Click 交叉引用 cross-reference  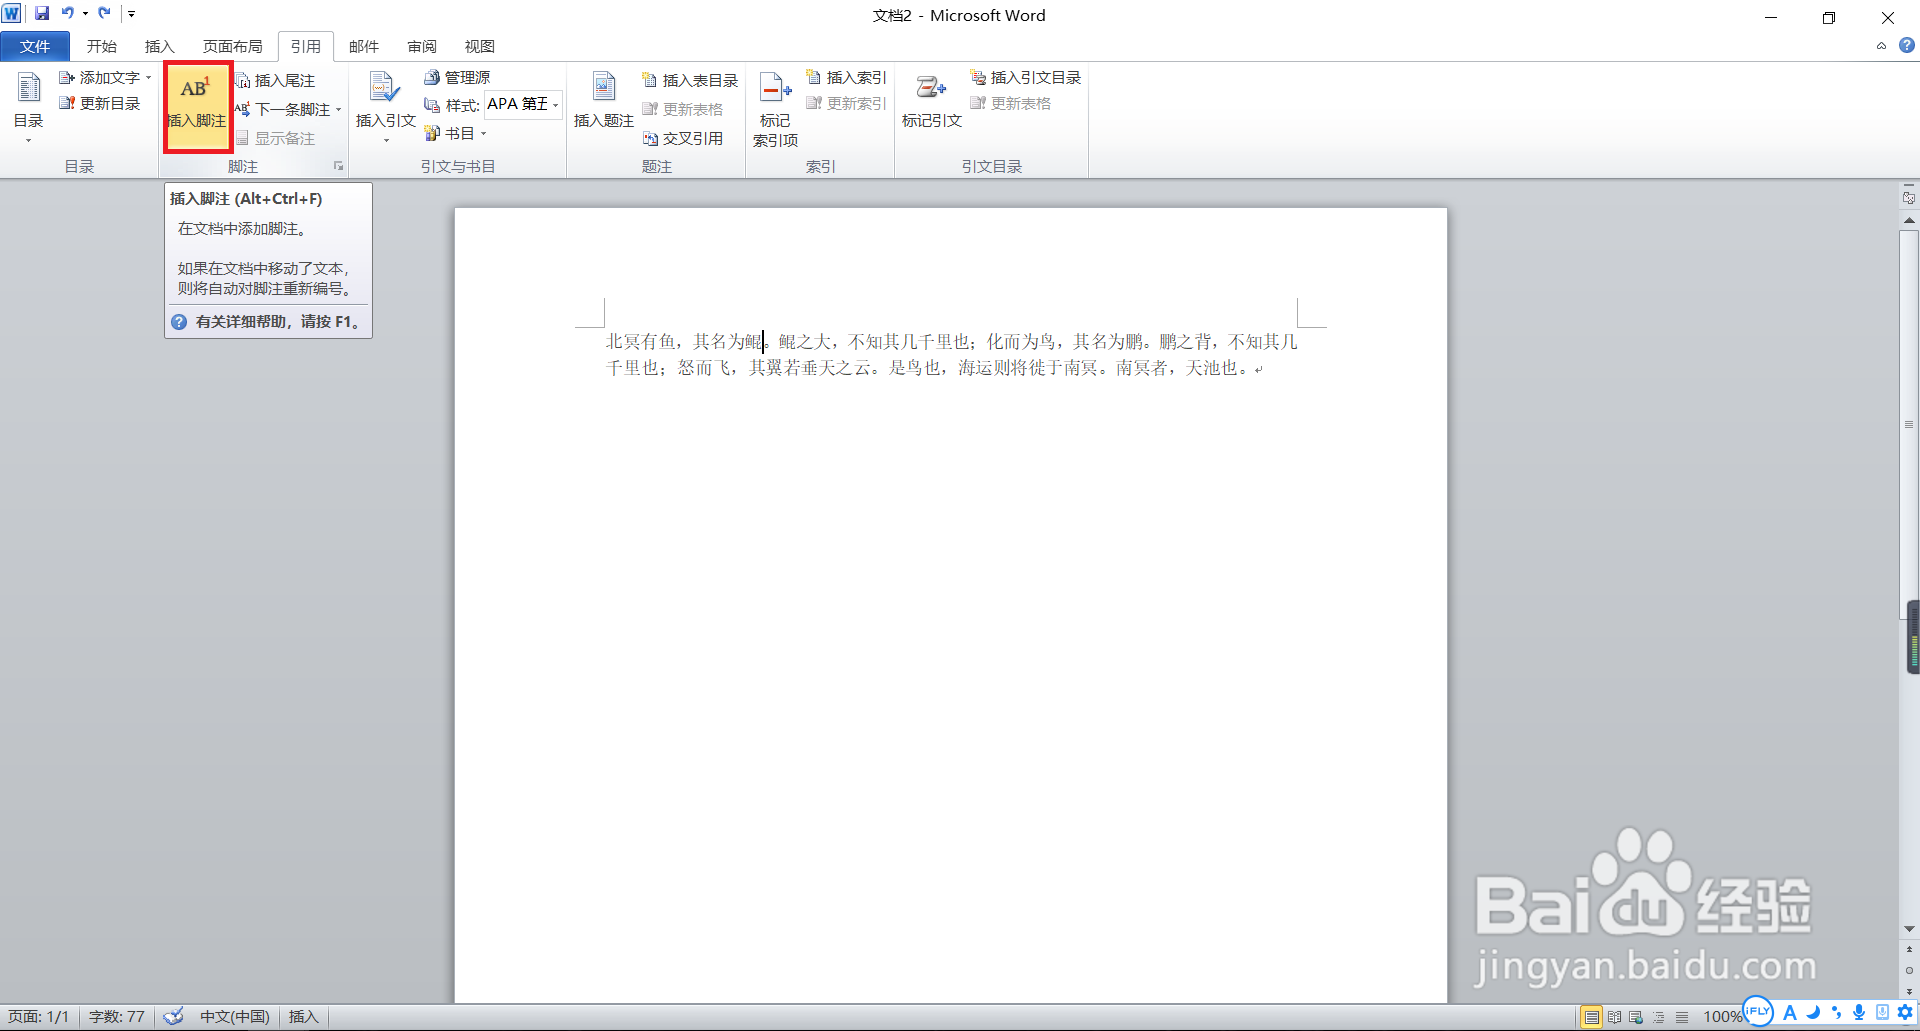point(683,138)
